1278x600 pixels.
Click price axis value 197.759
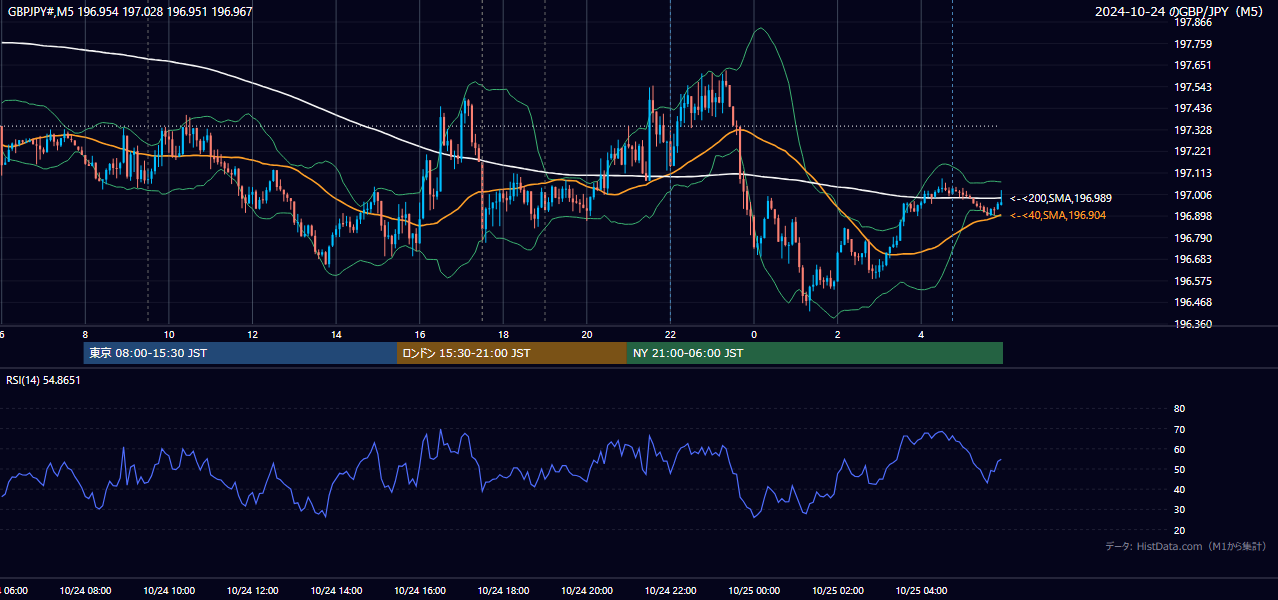[1194, 44]
